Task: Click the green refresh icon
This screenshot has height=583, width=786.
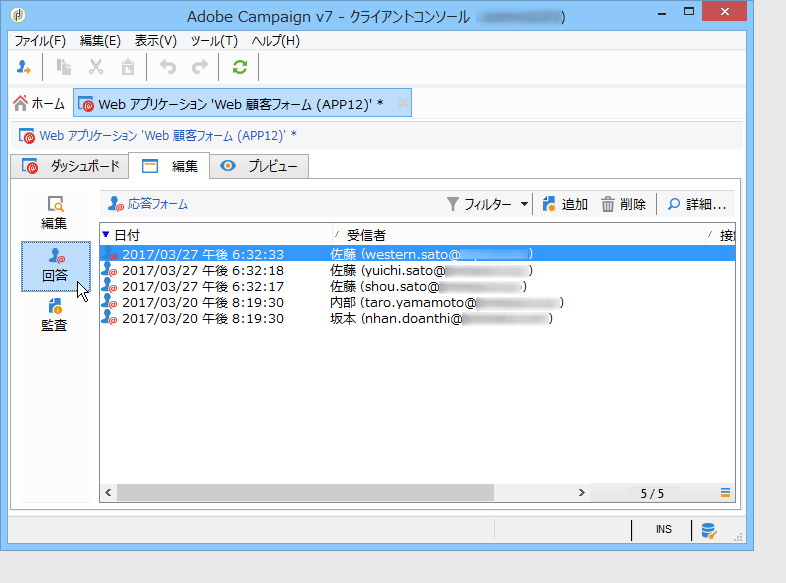Action: coord(240,67)
